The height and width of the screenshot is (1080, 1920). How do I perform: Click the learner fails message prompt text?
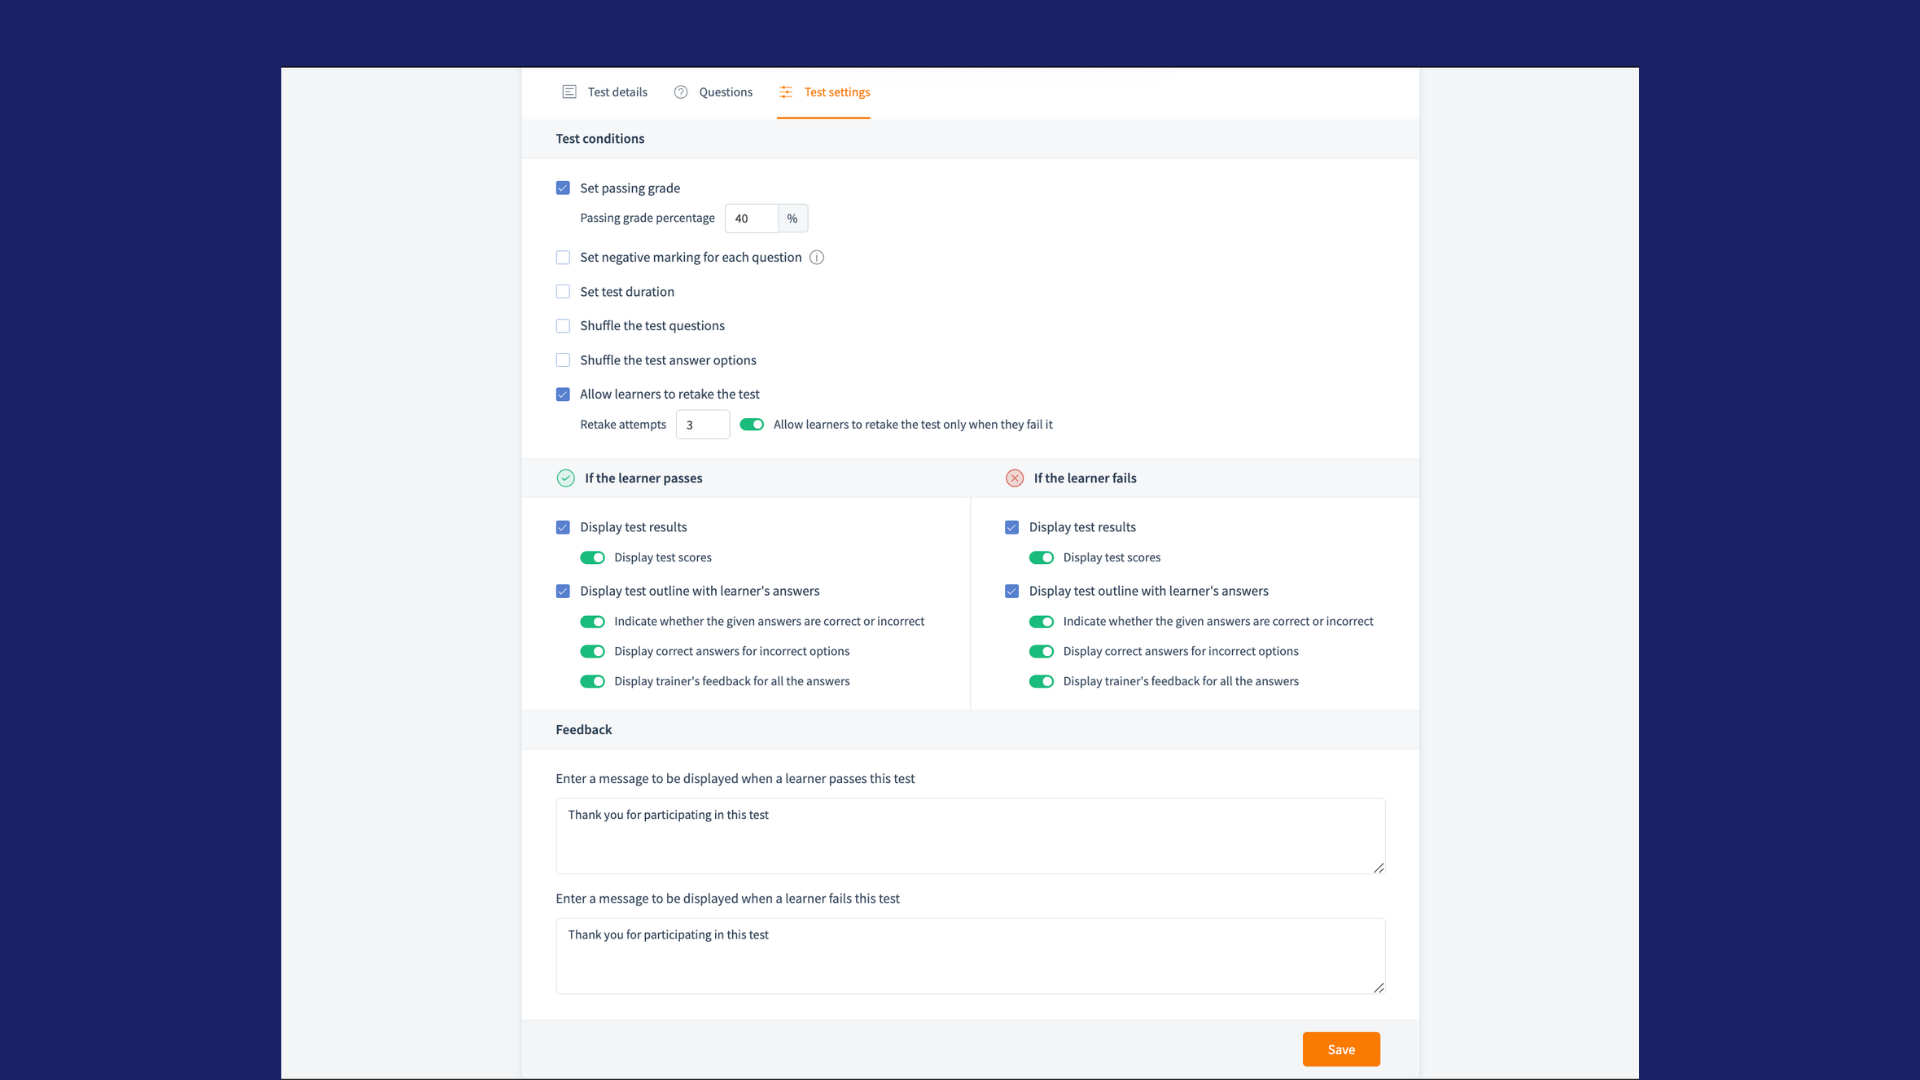click(728, 899)
